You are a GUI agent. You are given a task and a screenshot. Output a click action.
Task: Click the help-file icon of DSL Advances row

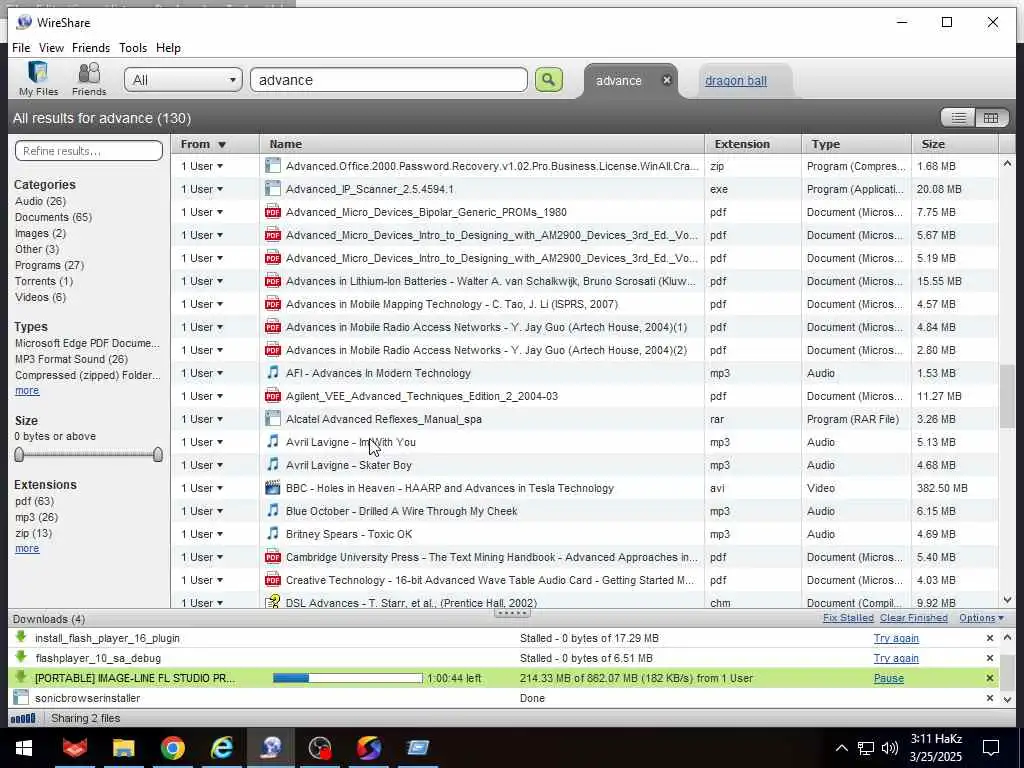272,601
